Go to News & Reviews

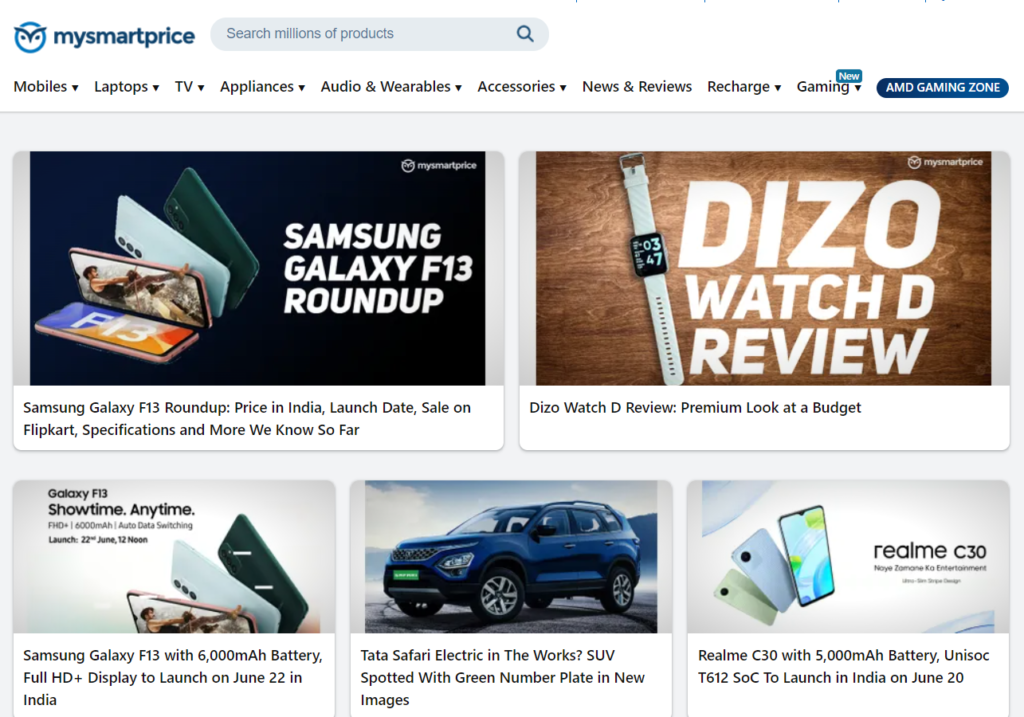tap(637, 87)
